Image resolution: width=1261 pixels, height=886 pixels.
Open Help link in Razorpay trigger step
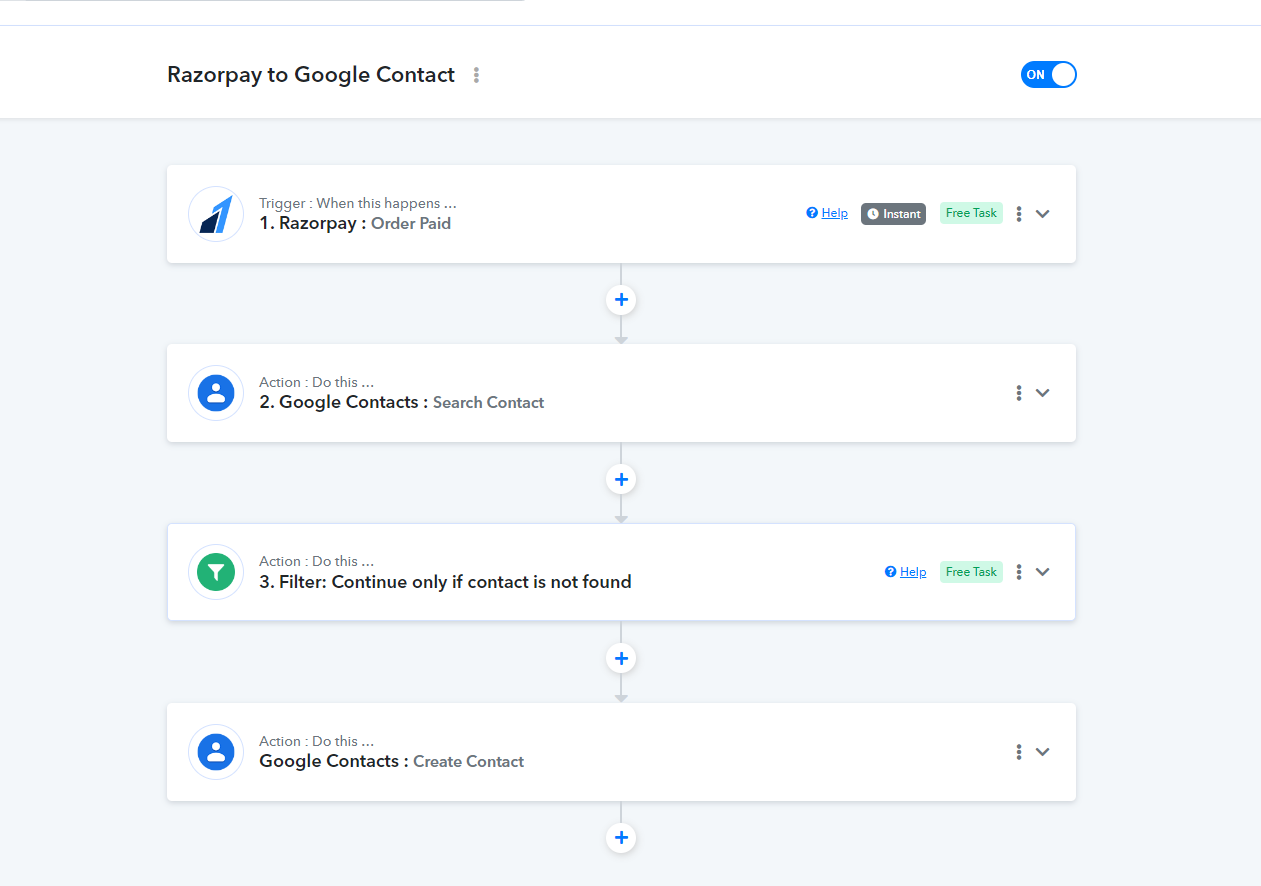click(x=827, y=213)
